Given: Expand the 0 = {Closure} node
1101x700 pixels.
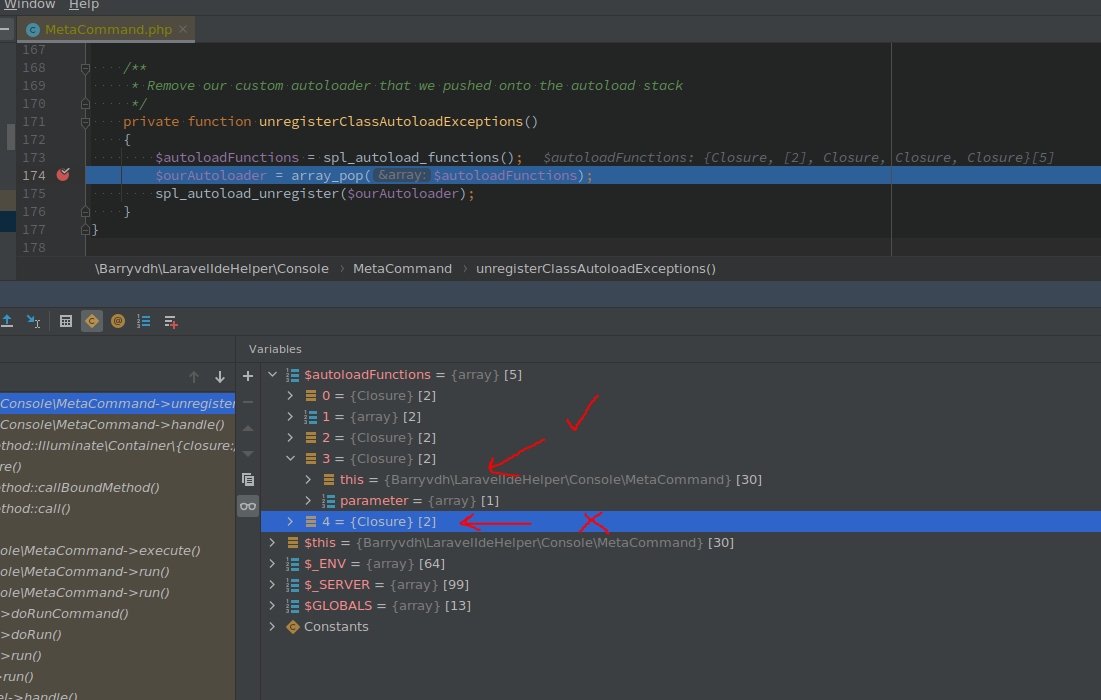Looking at the screenshot, I should pyautogui.click(x=290, y=396).
